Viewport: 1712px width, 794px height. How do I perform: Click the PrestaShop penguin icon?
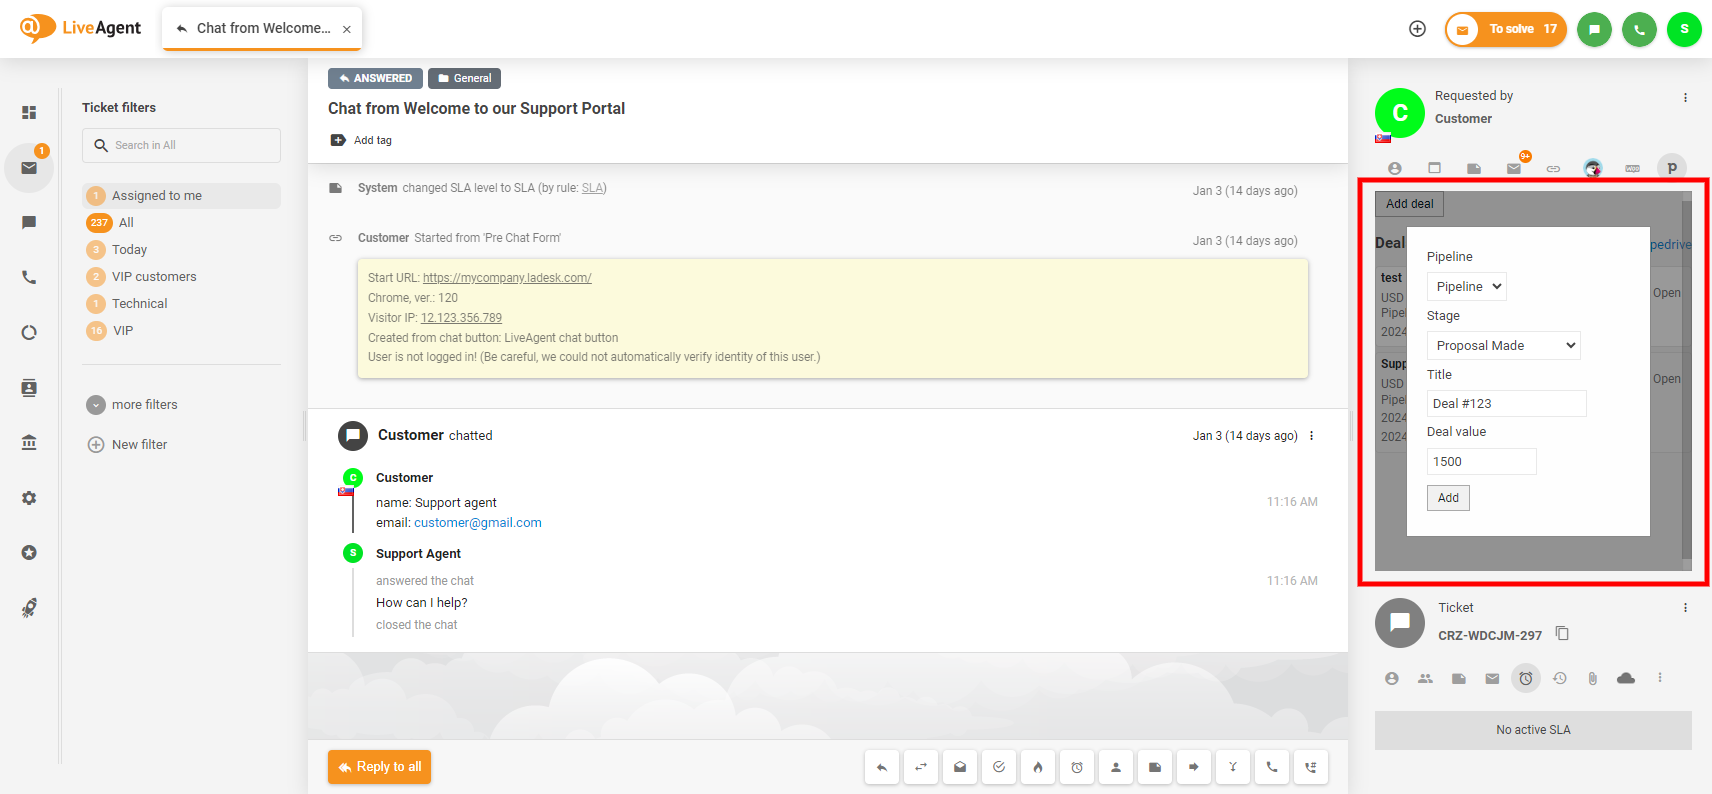(1592, 168)
